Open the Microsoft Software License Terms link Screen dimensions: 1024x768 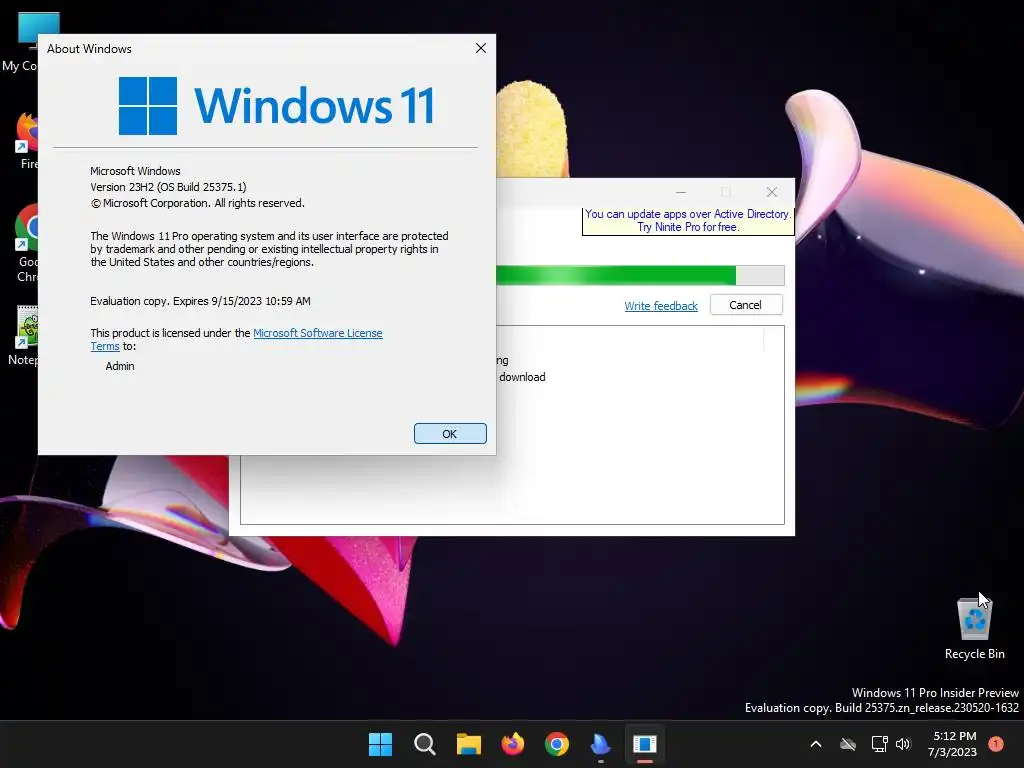point(317,333)
